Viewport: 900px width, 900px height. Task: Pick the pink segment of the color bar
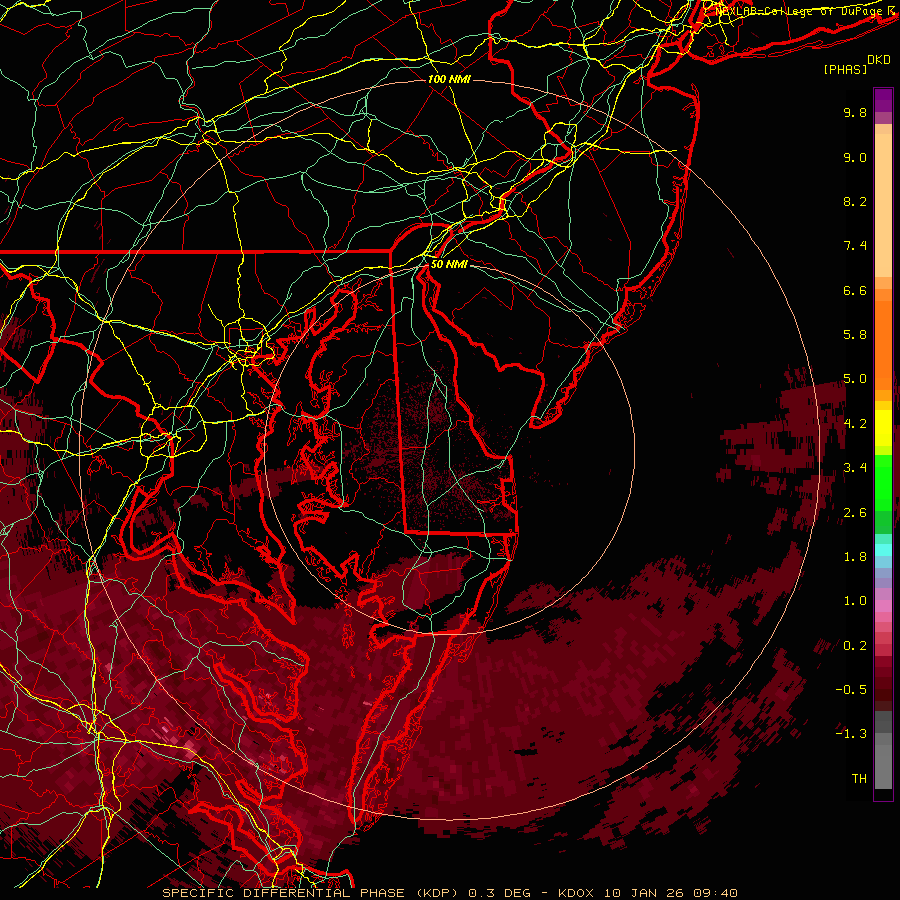click(x=883, y=606)
